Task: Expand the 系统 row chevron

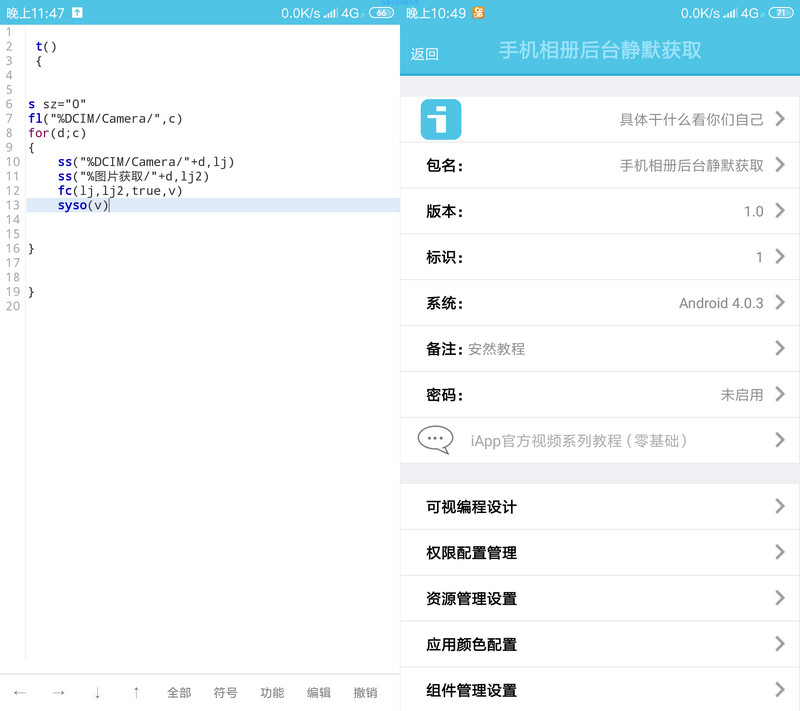Action: pyautogui.click(x=782, y=302)
